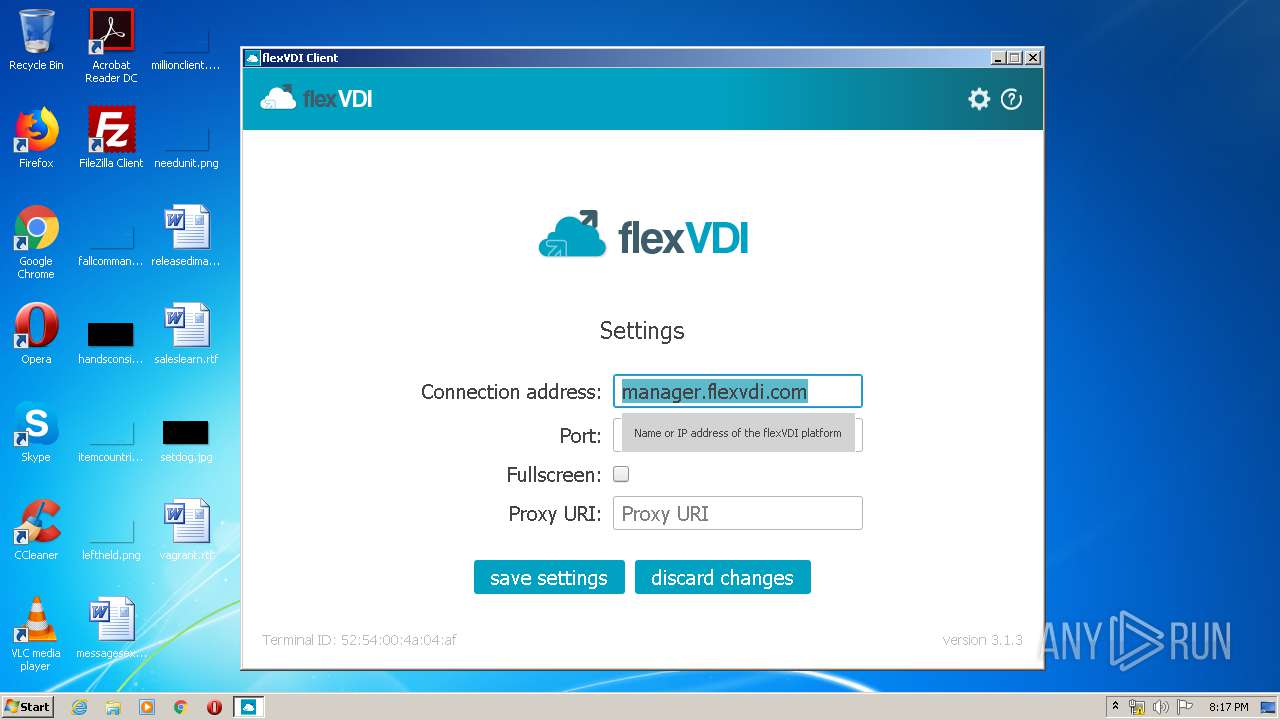Click the save settings button
This screenshot has height=720, width=1280.
(x=549, y=577)
